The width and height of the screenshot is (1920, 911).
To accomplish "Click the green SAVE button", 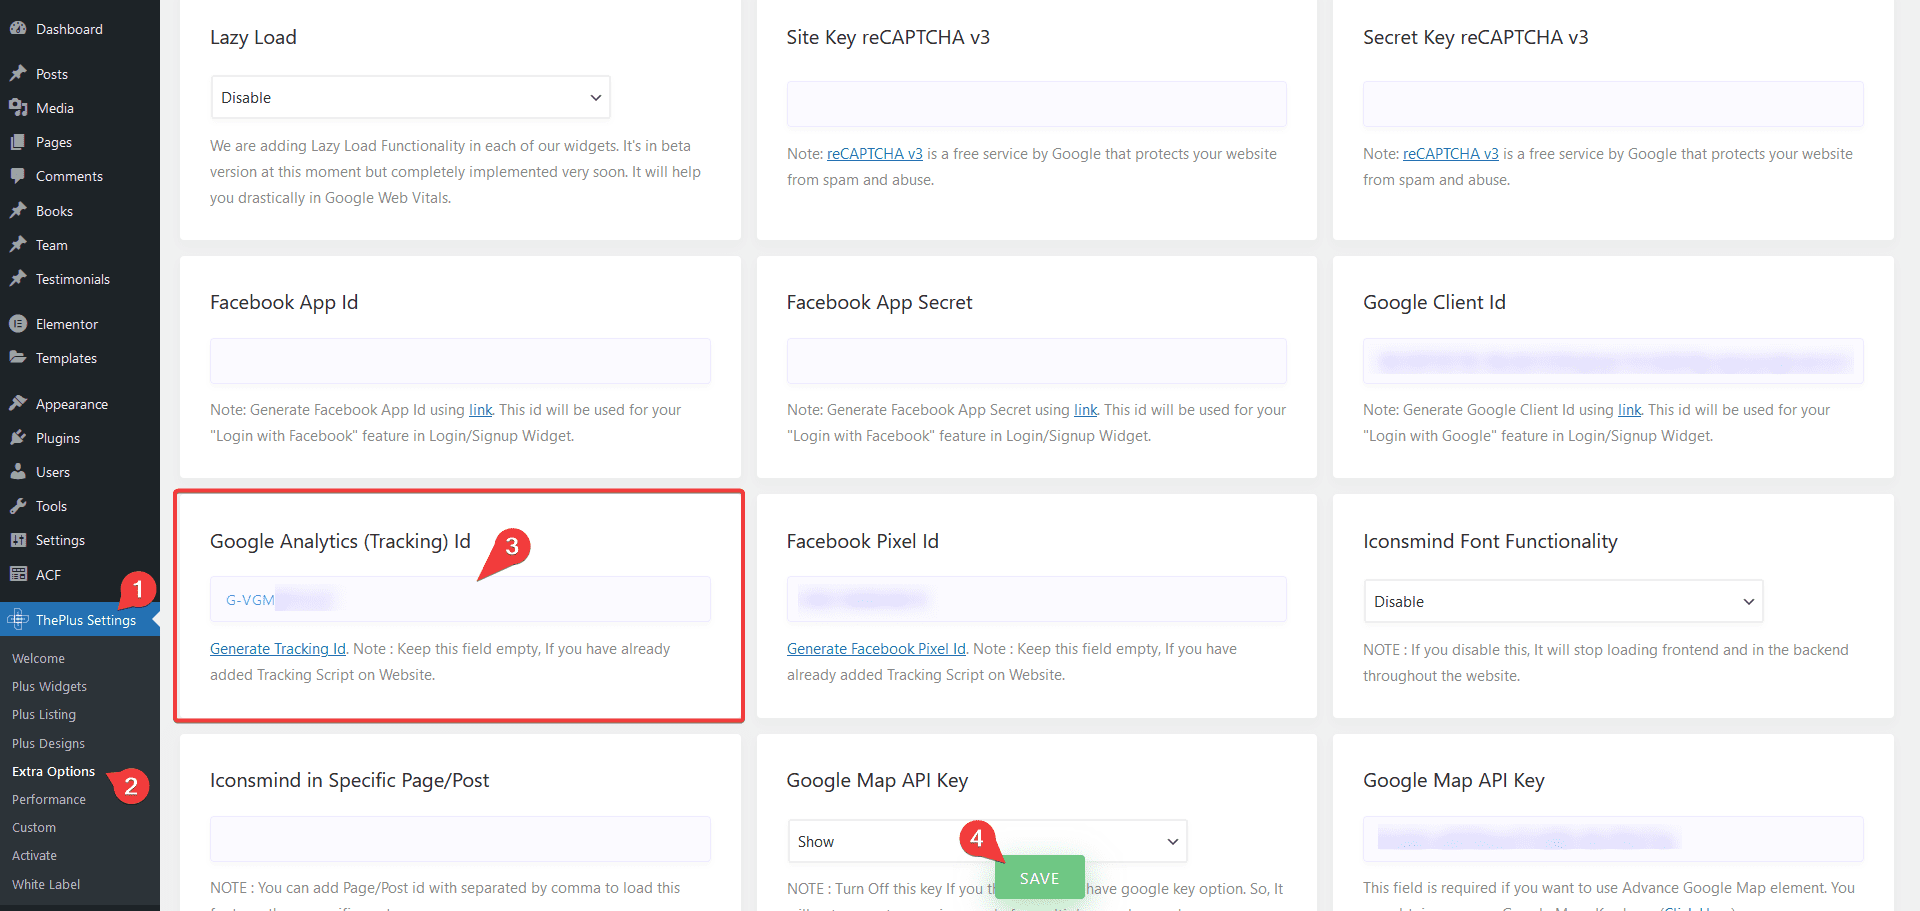I will pyautogui.click(x=1039, y=878).
